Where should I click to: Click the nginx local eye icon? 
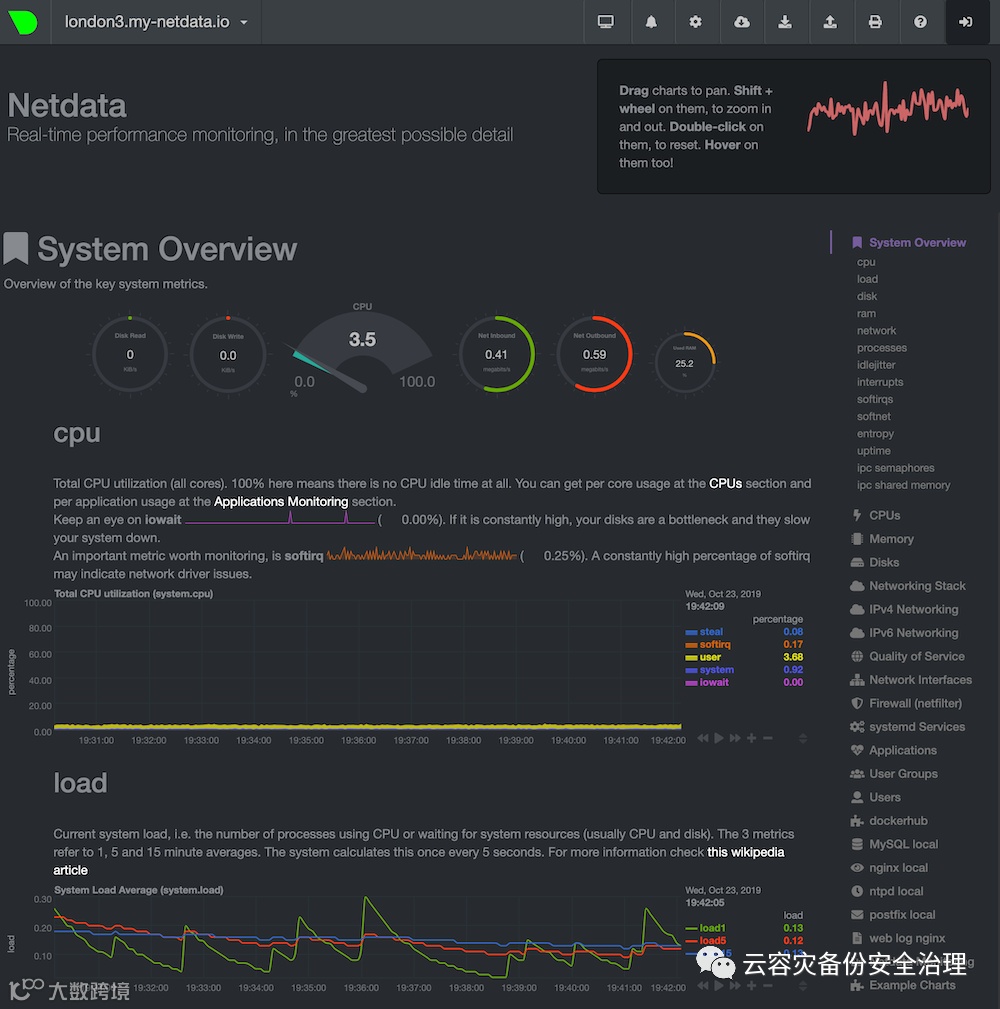pyautogui.click(x=857, y=868)
